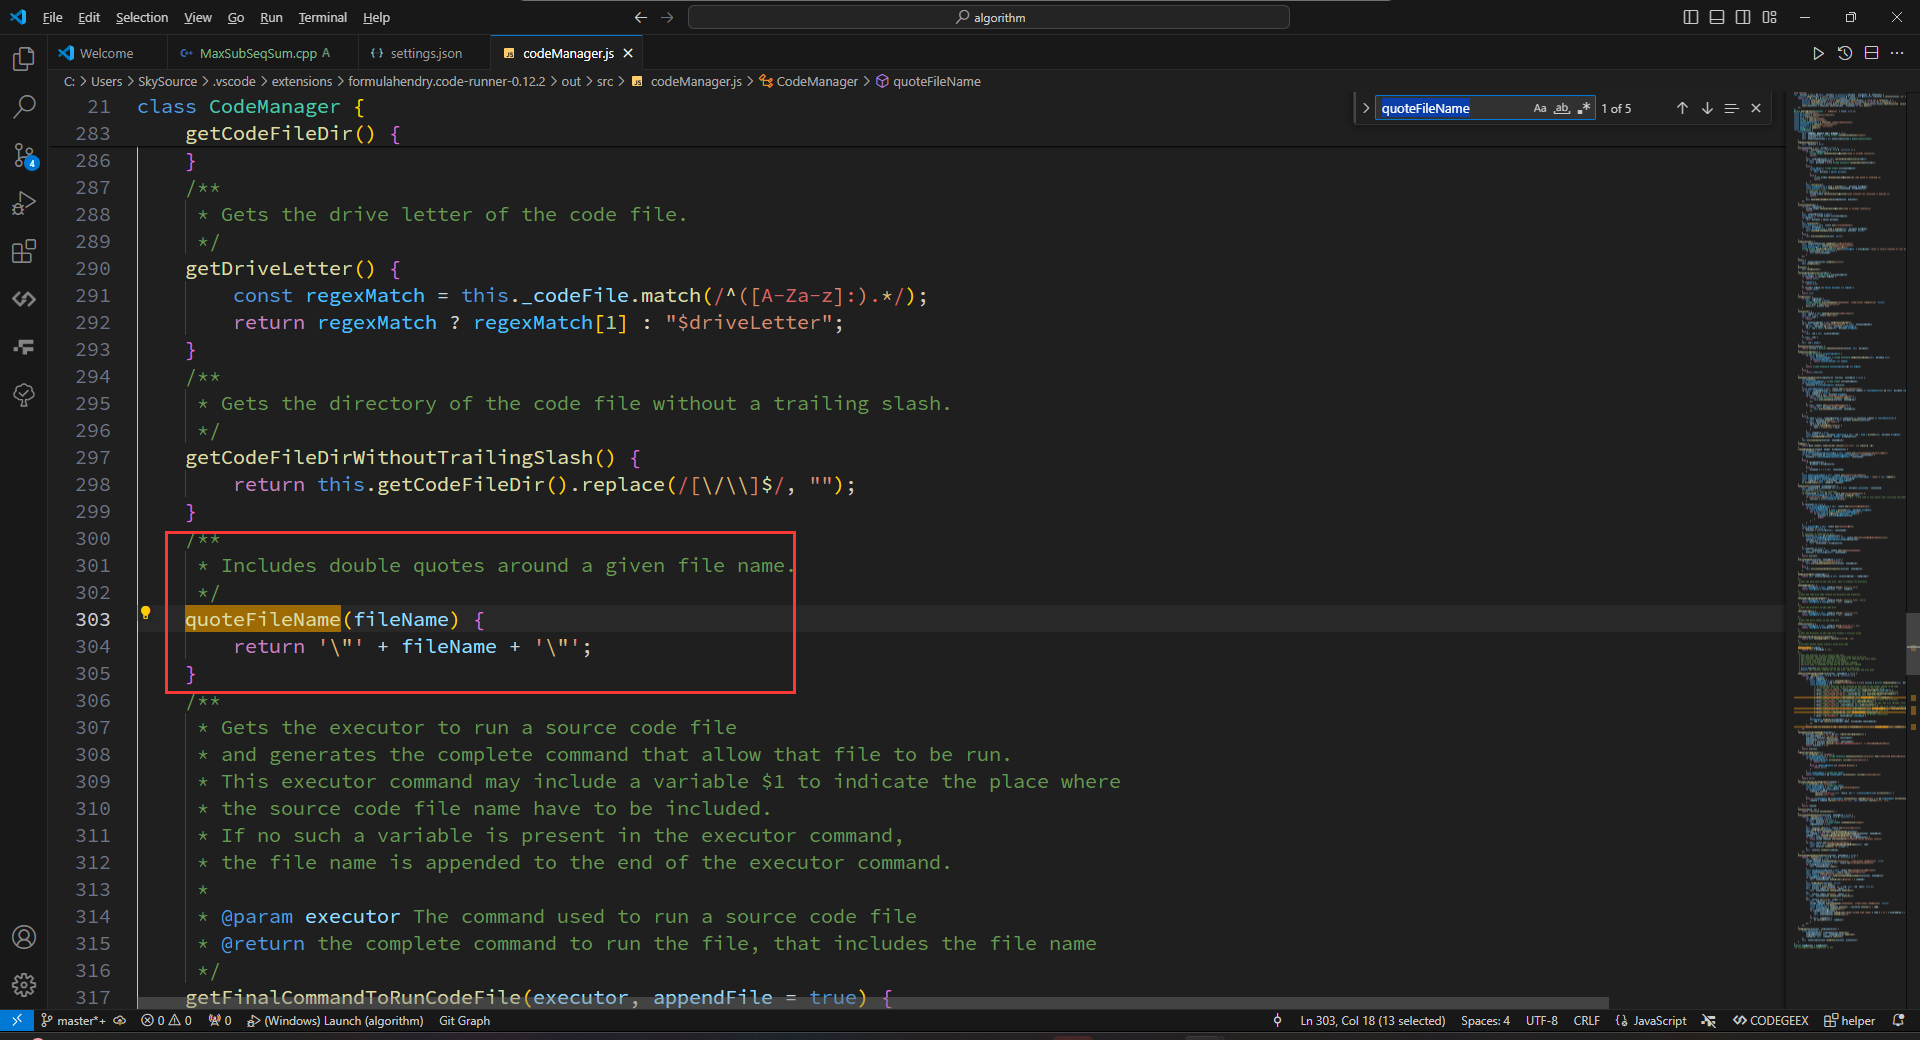This screenshot has width=1920, height=1040.
Task: Open the Accounts menu icon
Action: (x=24, y=937)
